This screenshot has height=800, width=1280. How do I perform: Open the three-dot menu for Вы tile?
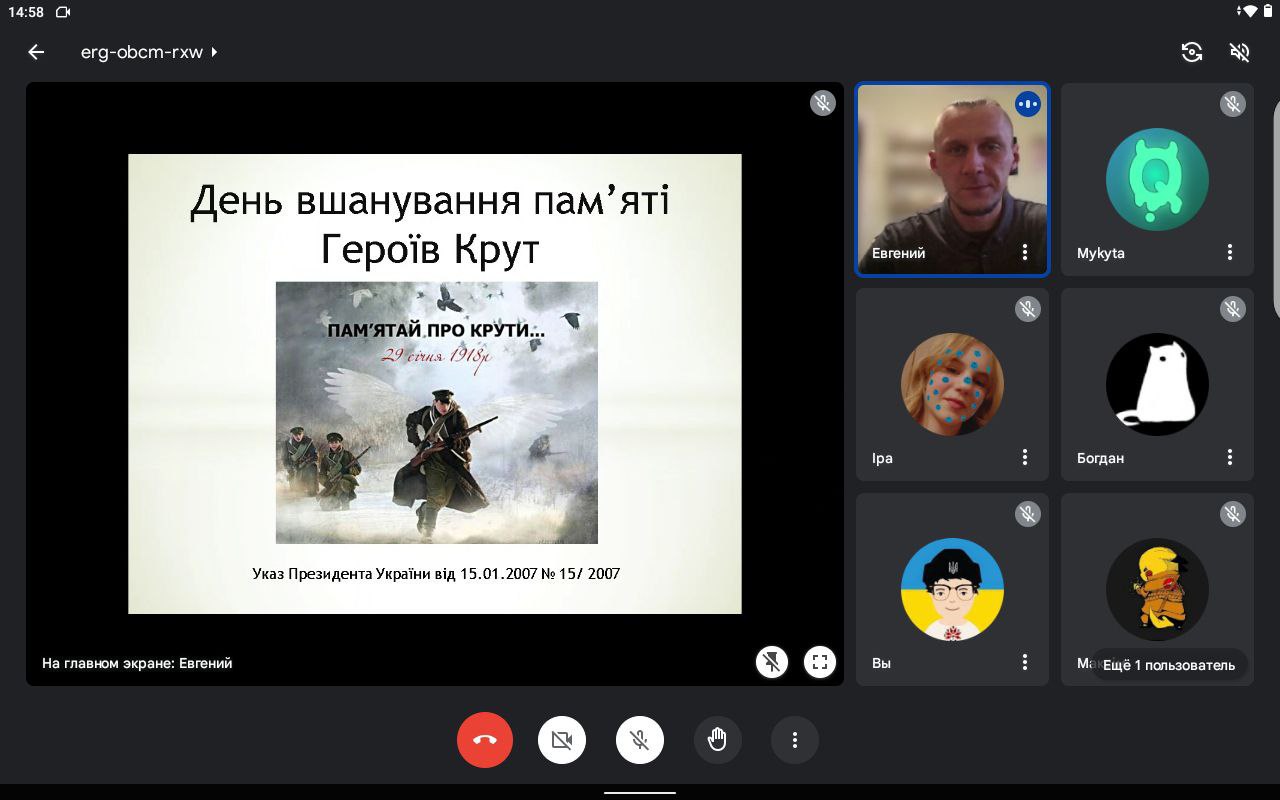click(1025, 662)
